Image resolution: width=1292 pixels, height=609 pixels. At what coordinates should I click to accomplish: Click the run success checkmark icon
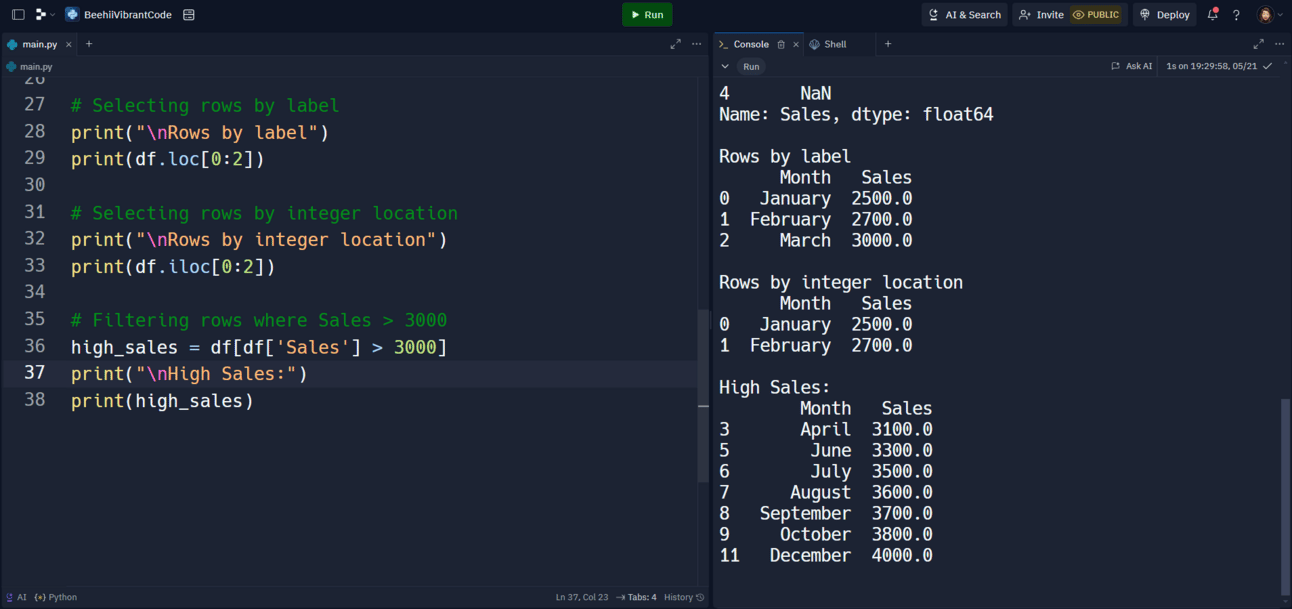(1268, 66)
